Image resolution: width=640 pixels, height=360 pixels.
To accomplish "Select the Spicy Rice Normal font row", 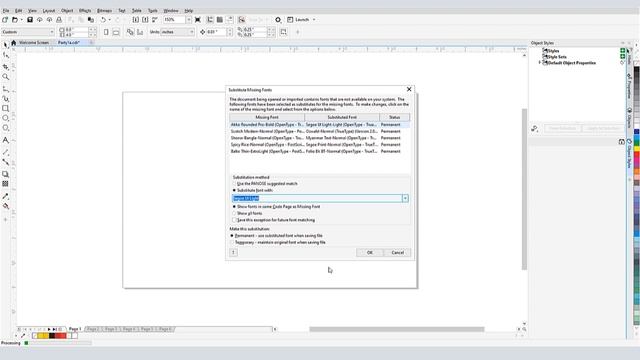I will [x=320, y=145].
